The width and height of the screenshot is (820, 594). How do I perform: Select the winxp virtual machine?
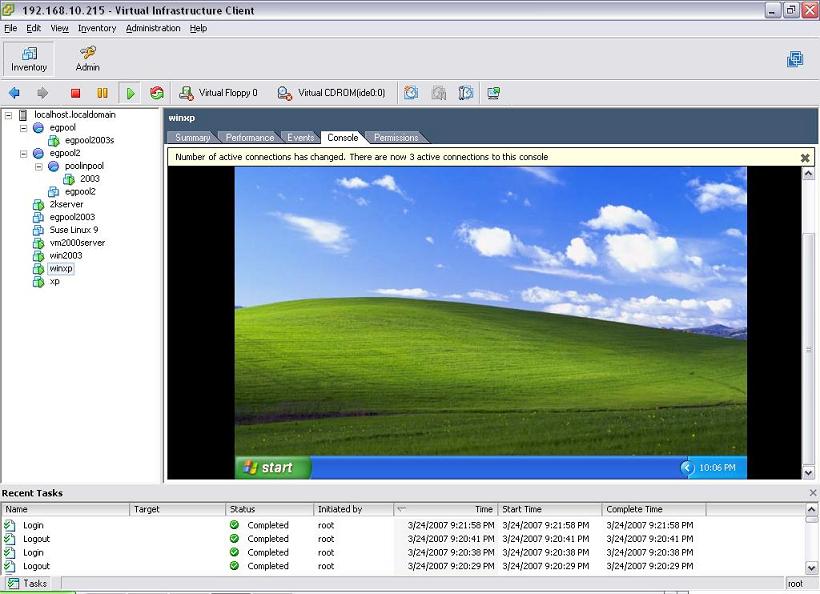[x=61, y=268]
